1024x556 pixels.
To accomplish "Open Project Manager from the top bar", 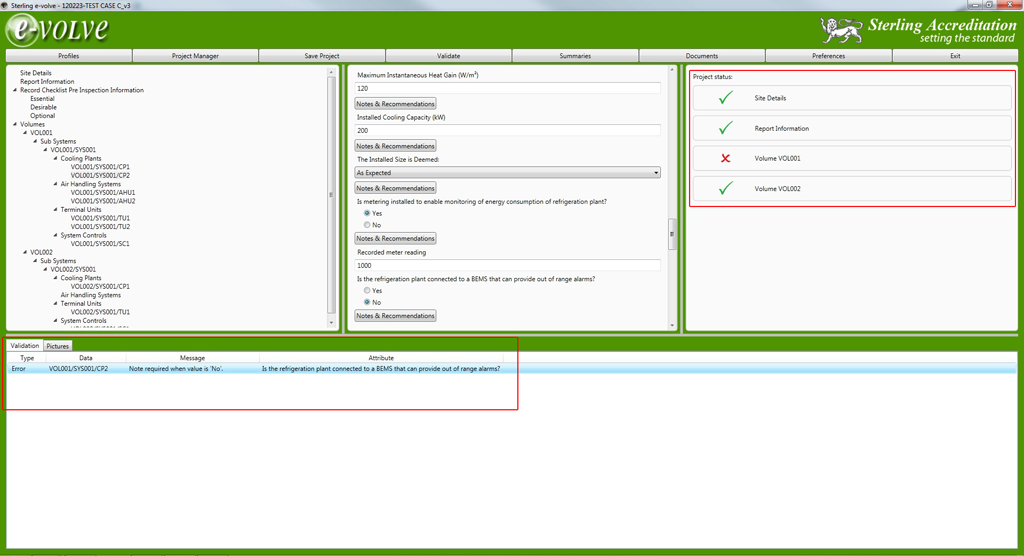I will coord(195,56).
